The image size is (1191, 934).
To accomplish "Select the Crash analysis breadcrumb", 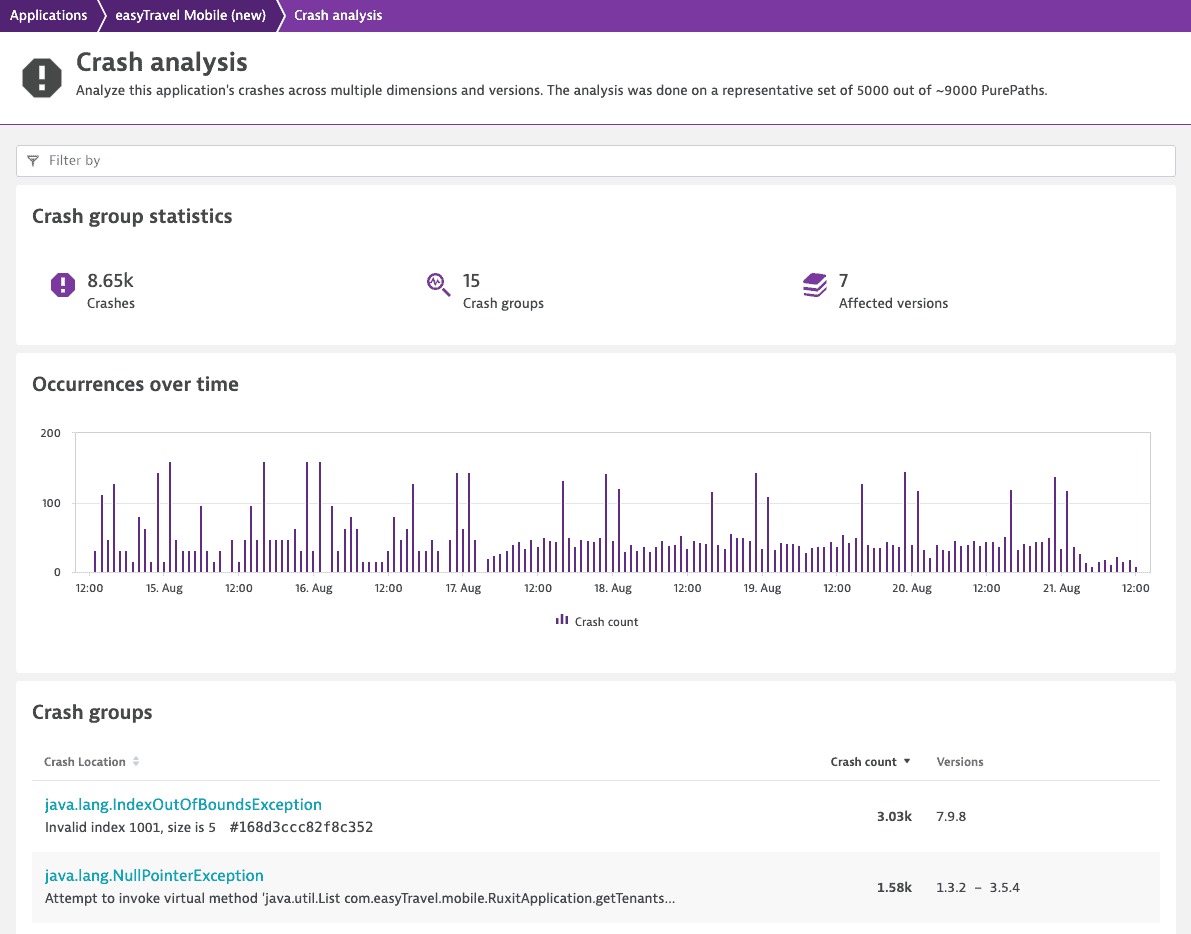I will click(x=338, y=15).
